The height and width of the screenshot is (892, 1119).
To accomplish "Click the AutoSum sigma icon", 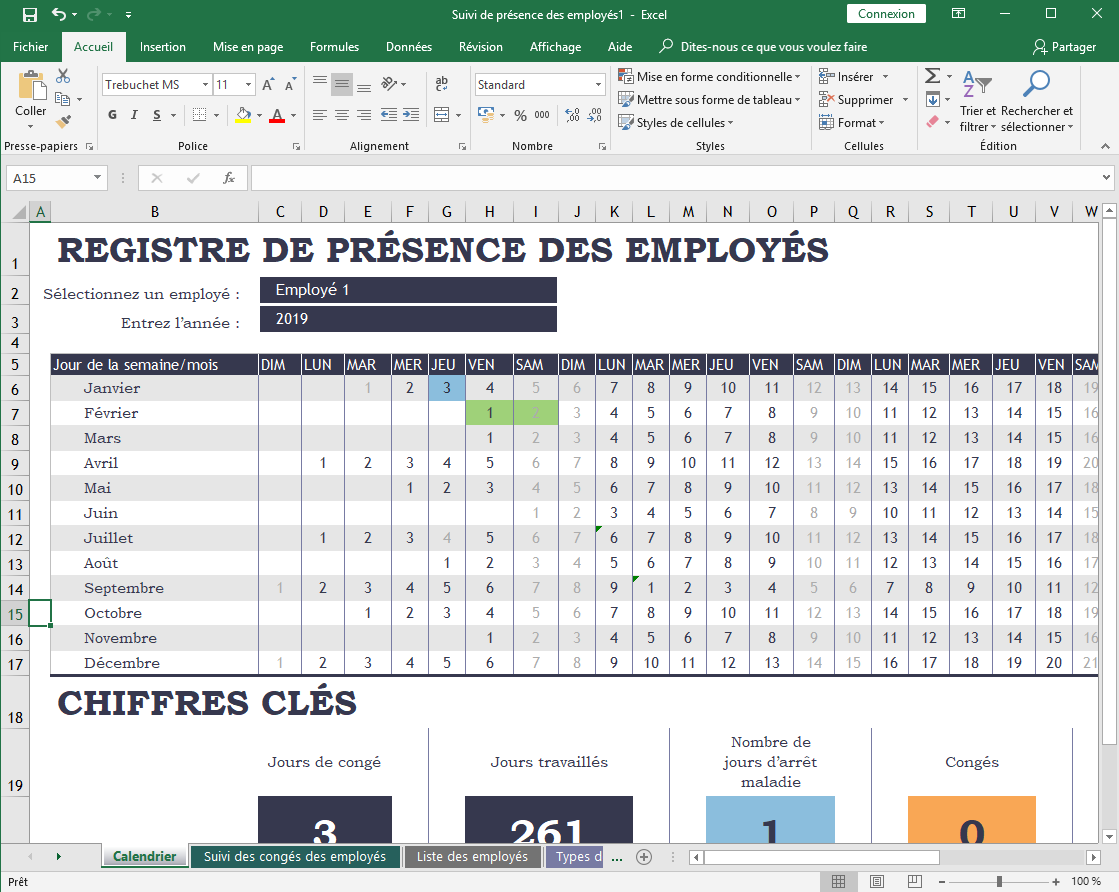I will coord(932,76).
